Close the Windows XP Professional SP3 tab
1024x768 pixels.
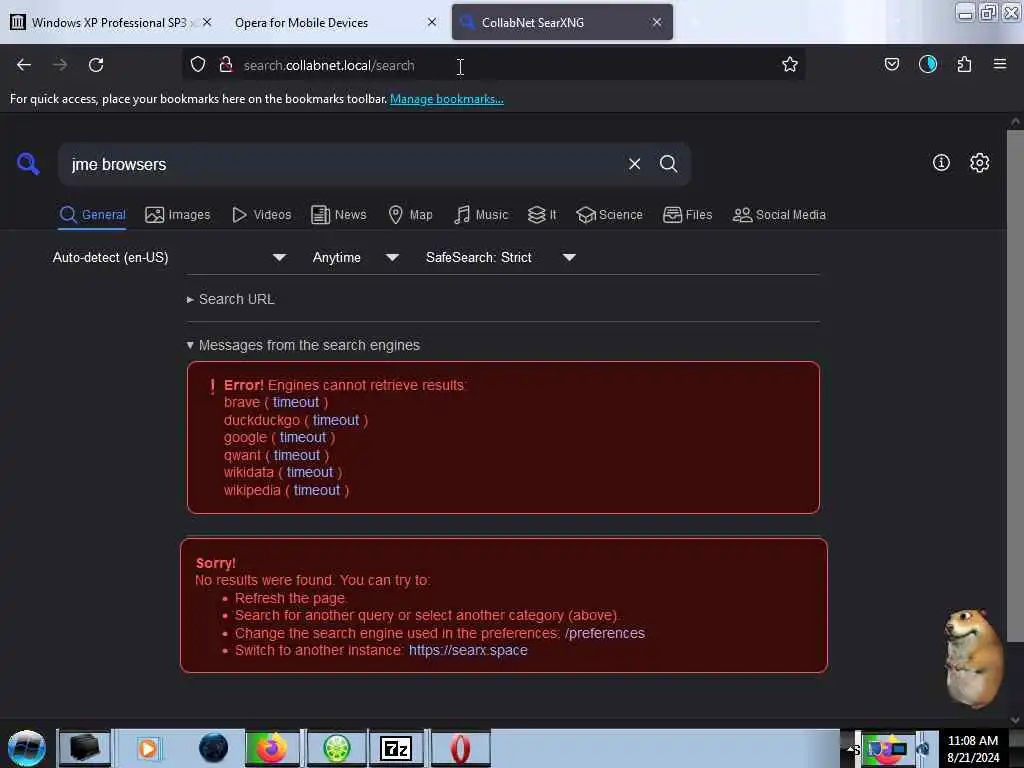pos(207,22)
